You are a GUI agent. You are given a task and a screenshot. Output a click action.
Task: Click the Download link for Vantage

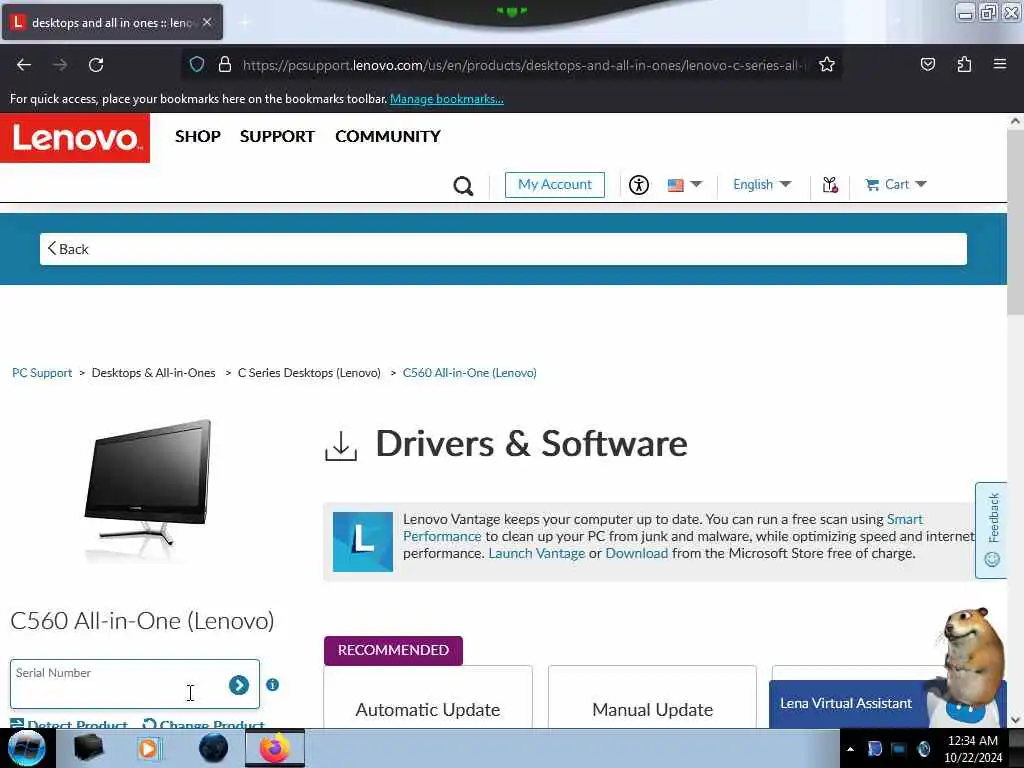[637, 553]
